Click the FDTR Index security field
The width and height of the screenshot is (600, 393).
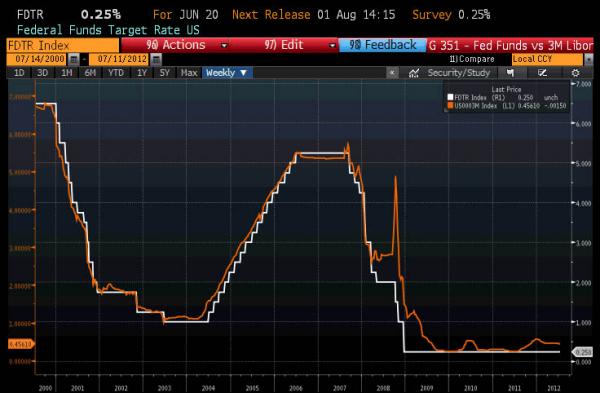63,46
